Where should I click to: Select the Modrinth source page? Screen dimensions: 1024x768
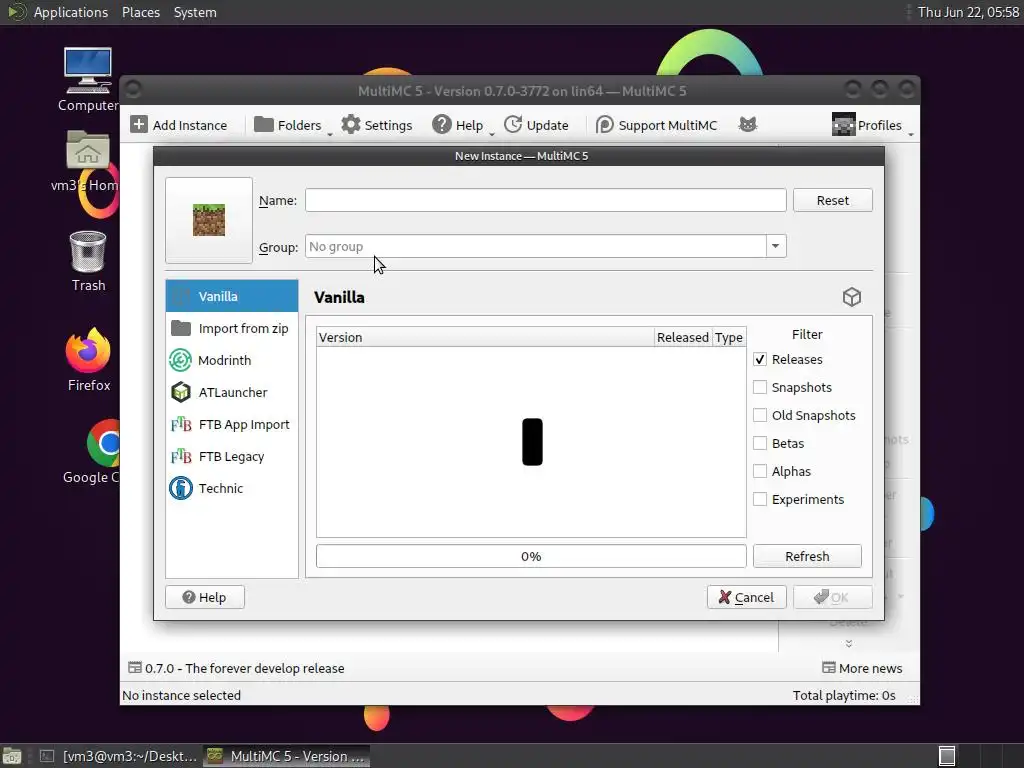pyautogui.click(x=232, y=360)
